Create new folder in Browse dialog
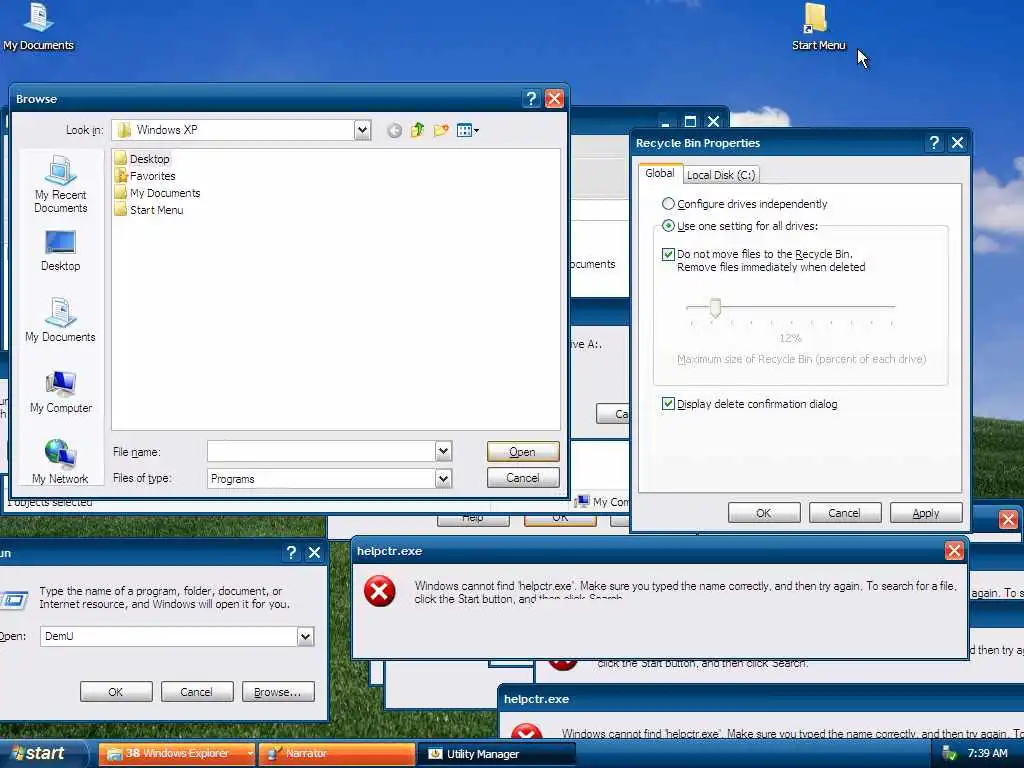 point(441,131)
